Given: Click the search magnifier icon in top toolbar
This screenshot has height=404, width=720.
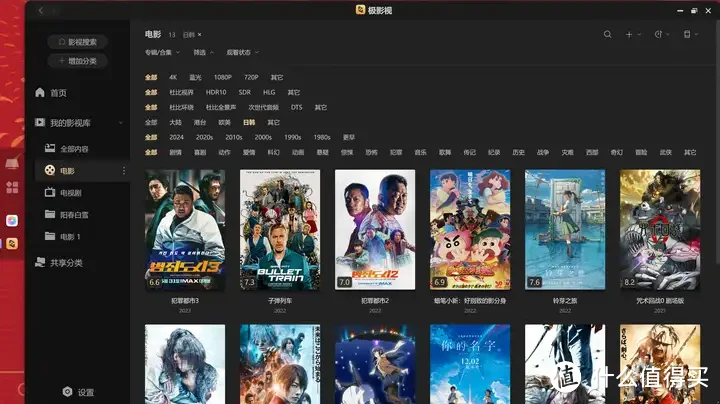Looking at the screenshot, I should [607, 34].
